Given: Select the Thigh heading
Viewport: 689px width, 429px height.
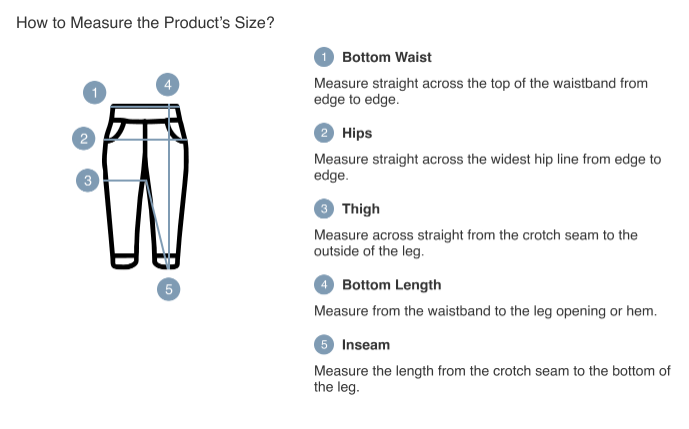Looking at the screenshot, I should tap(361, 209).
